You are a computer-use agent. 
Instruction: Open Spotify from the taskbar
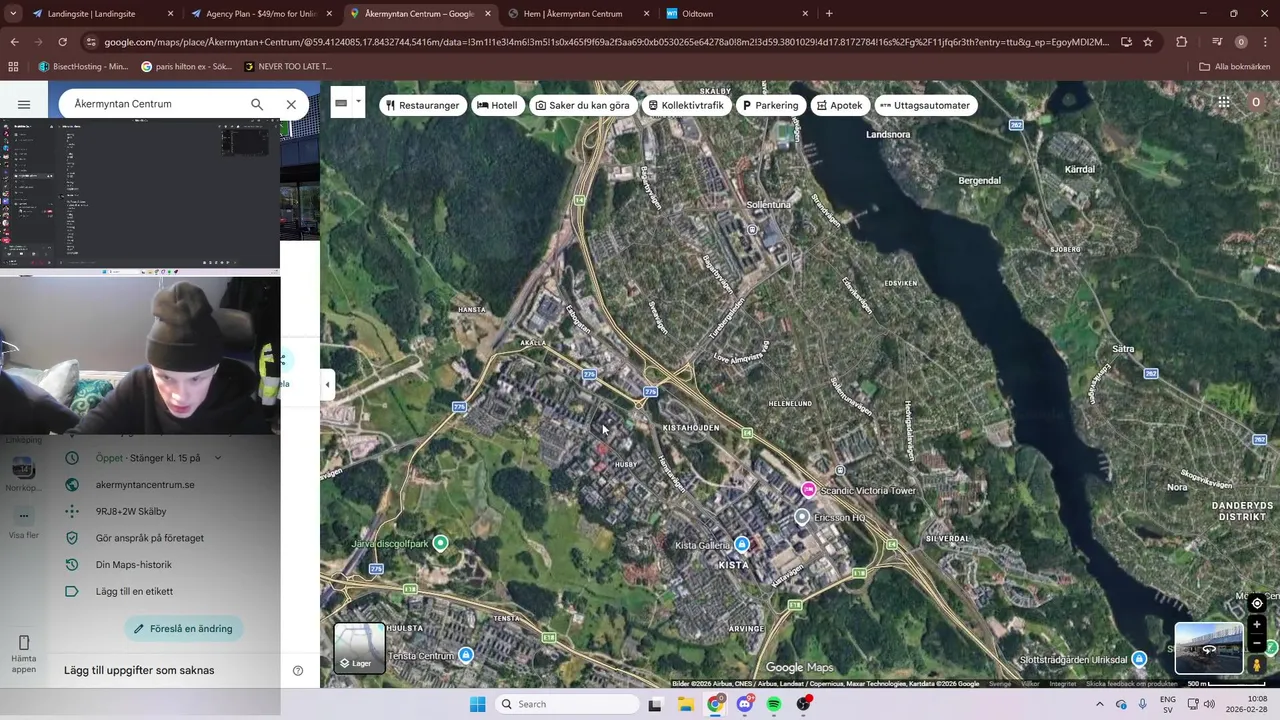point(774,704)
